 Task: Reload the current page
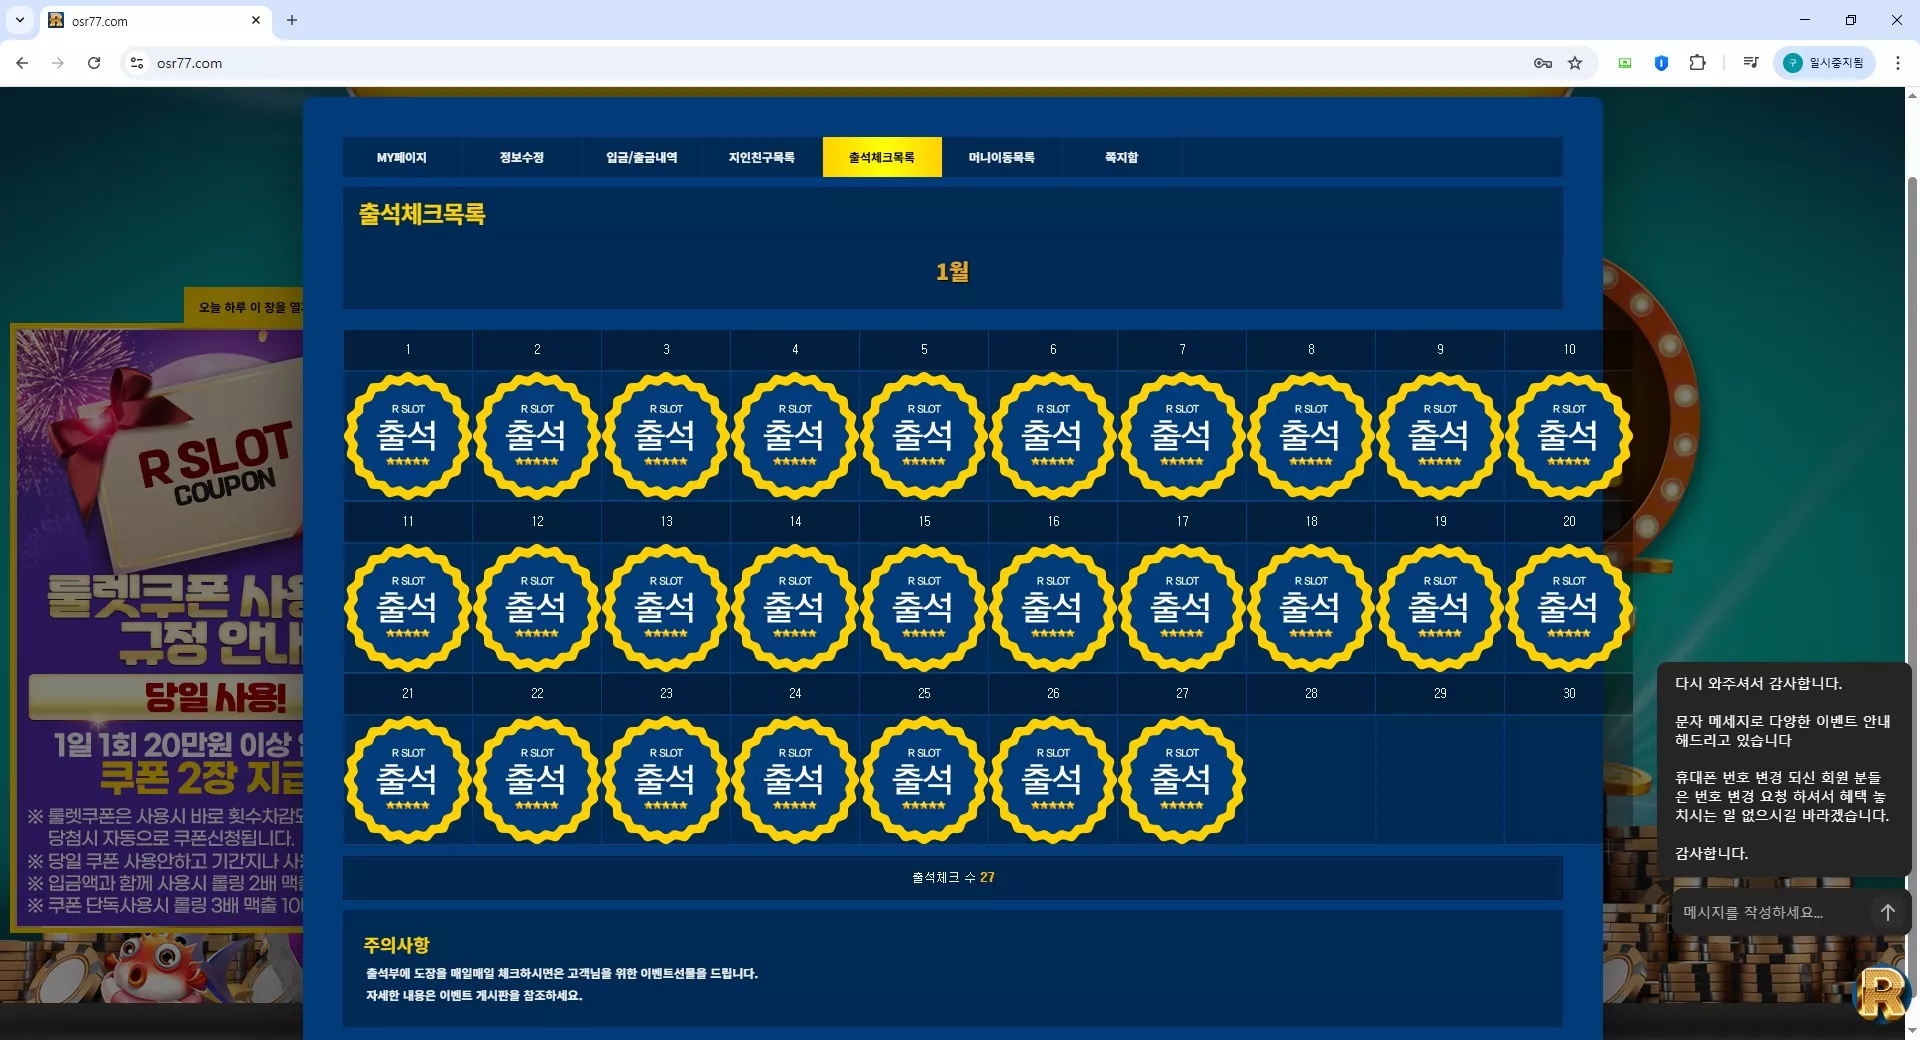(94, 63)
